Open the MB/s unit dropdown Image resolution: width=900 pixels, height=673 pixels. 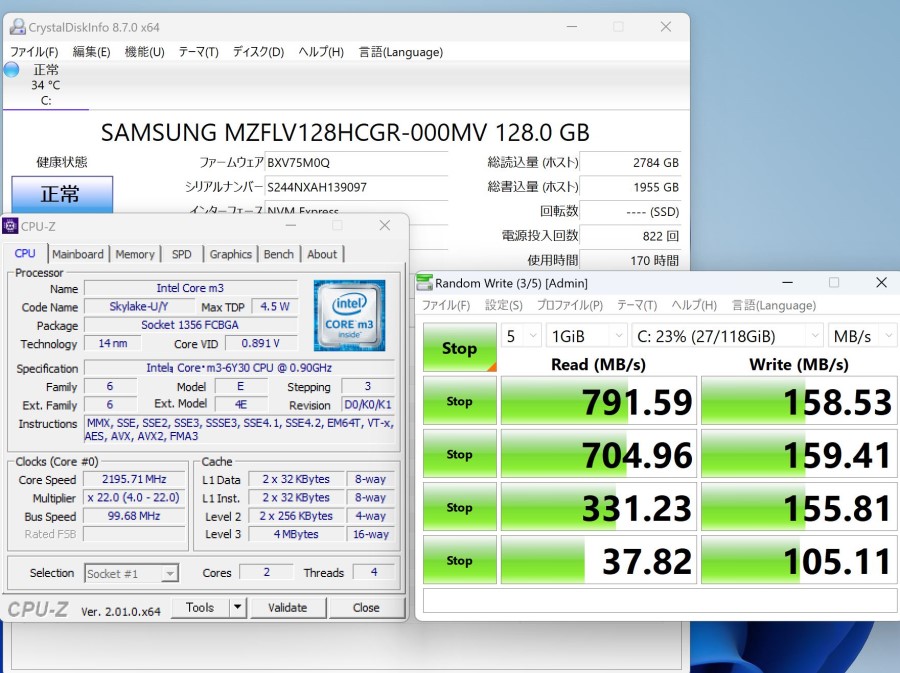tap(862, 336)
